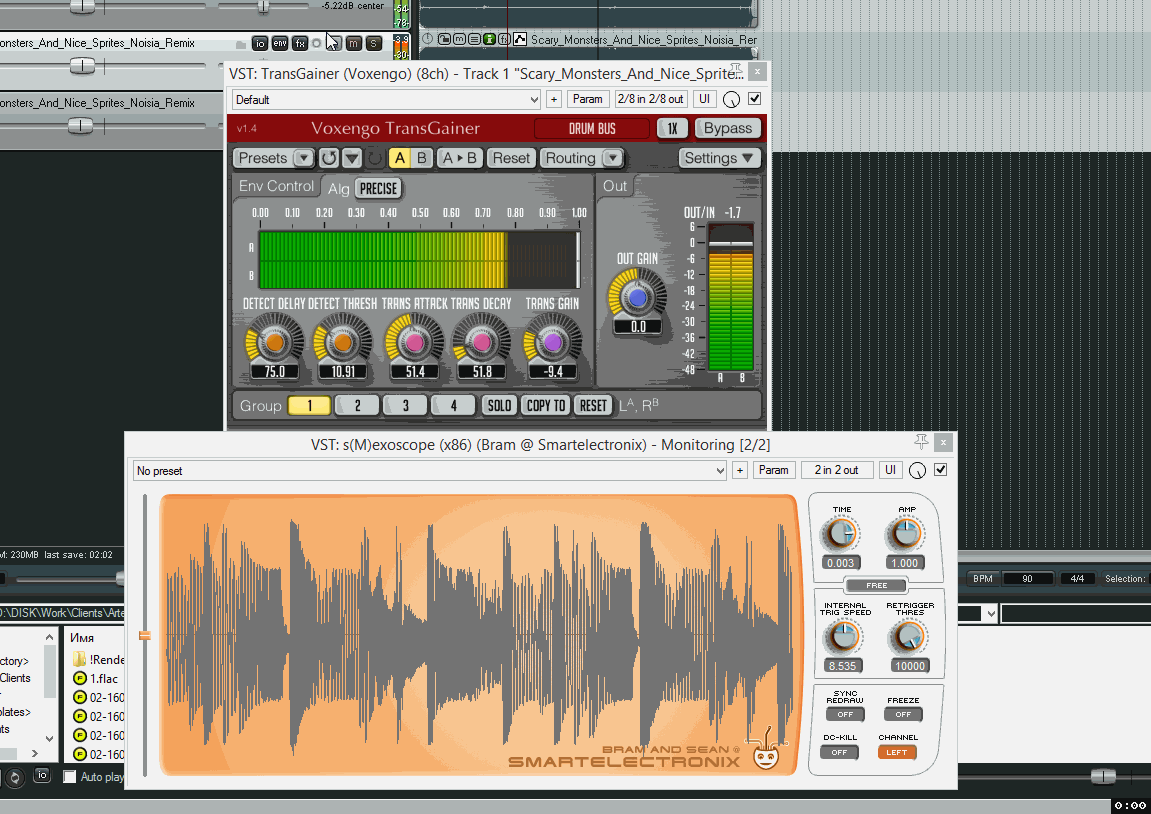The image size is (1151, 814).
Task: Pin the TransGainer window on top
Action: click(x=736, y=70)
